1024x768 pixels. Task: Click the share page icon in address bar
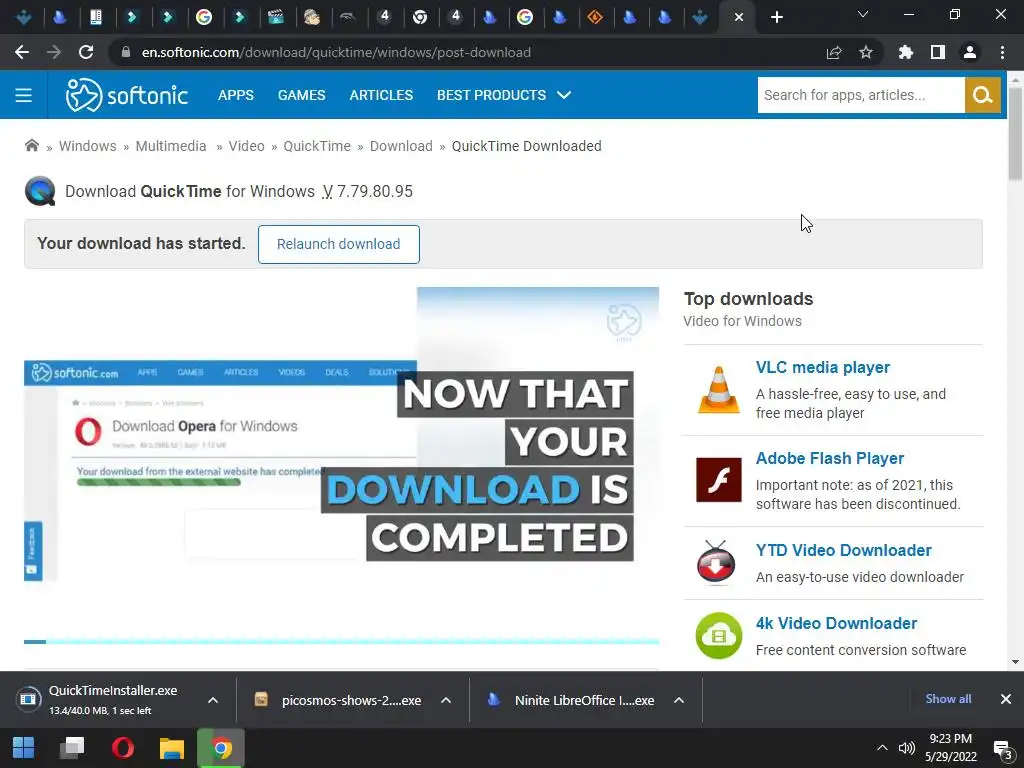coord(834,52)
